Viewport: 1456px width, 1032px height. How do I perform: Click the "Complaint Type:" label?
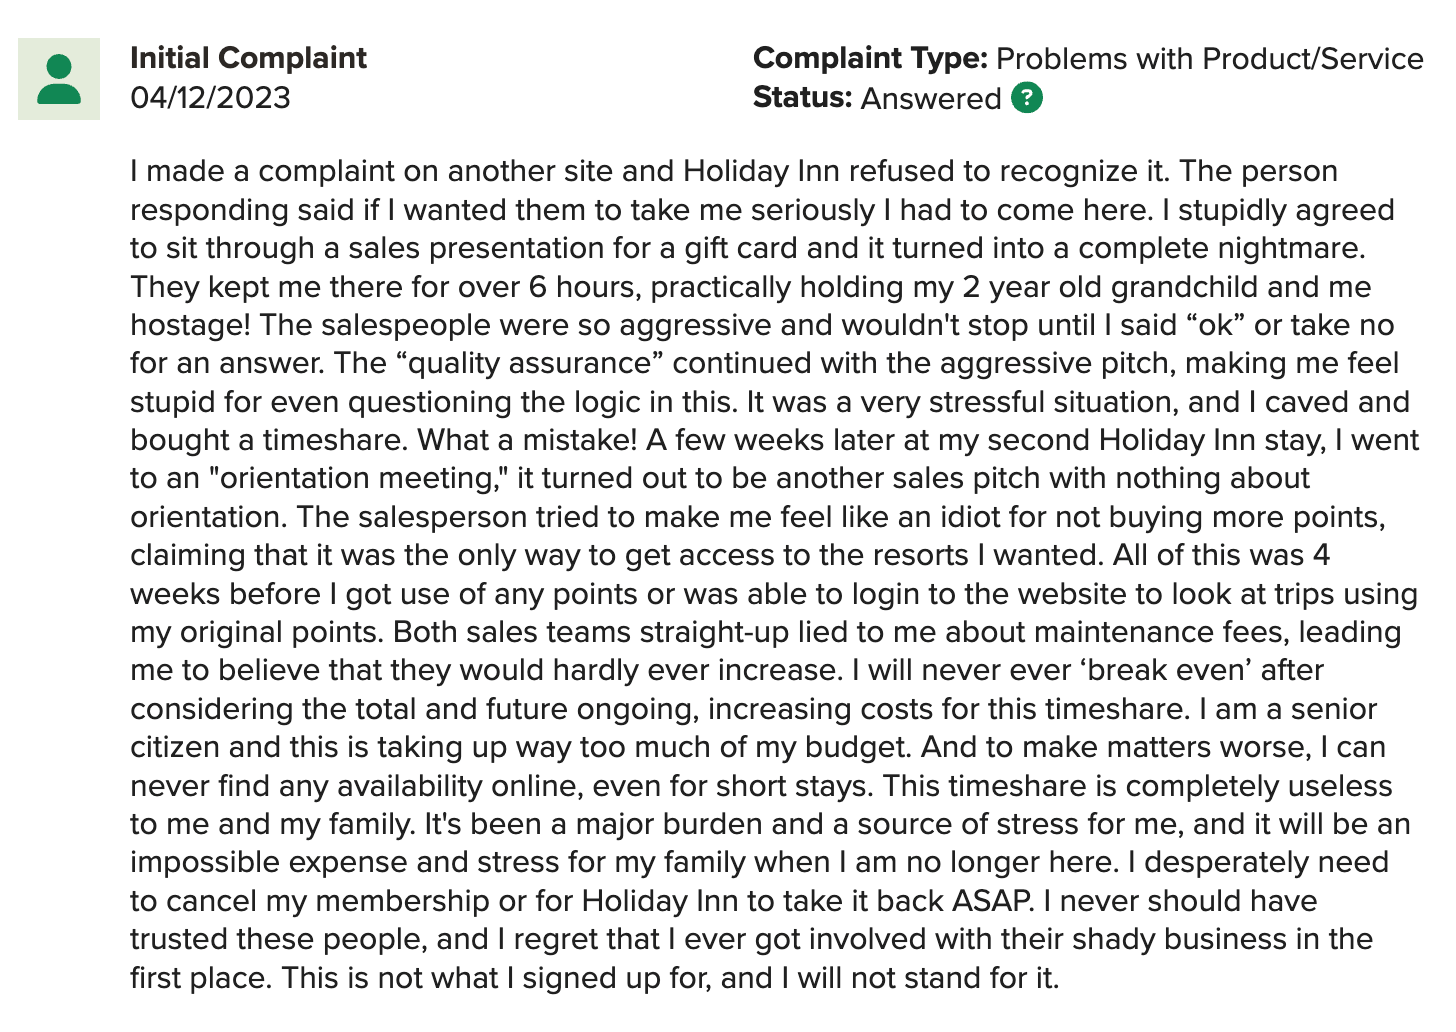pos(870,59)
